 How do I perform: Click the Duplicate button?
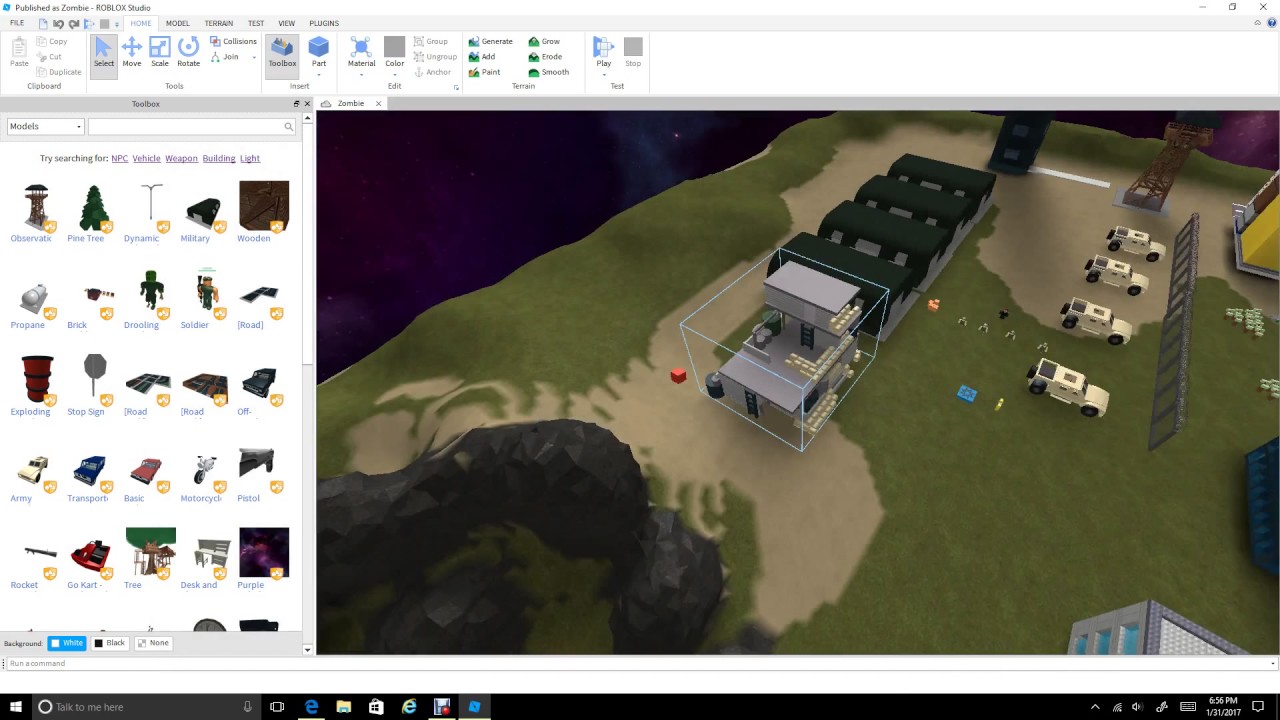tap(59, 72)
